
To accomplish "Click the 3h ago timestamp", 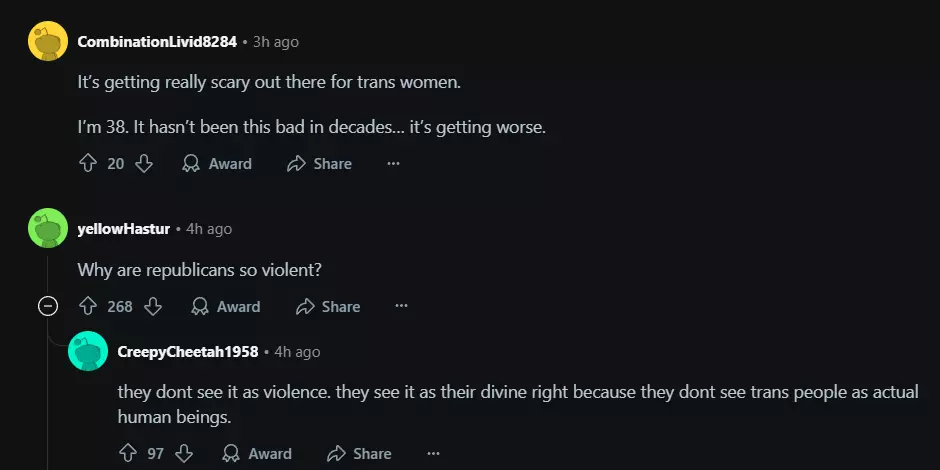I will pyautogui.click(x=276, y=42).
